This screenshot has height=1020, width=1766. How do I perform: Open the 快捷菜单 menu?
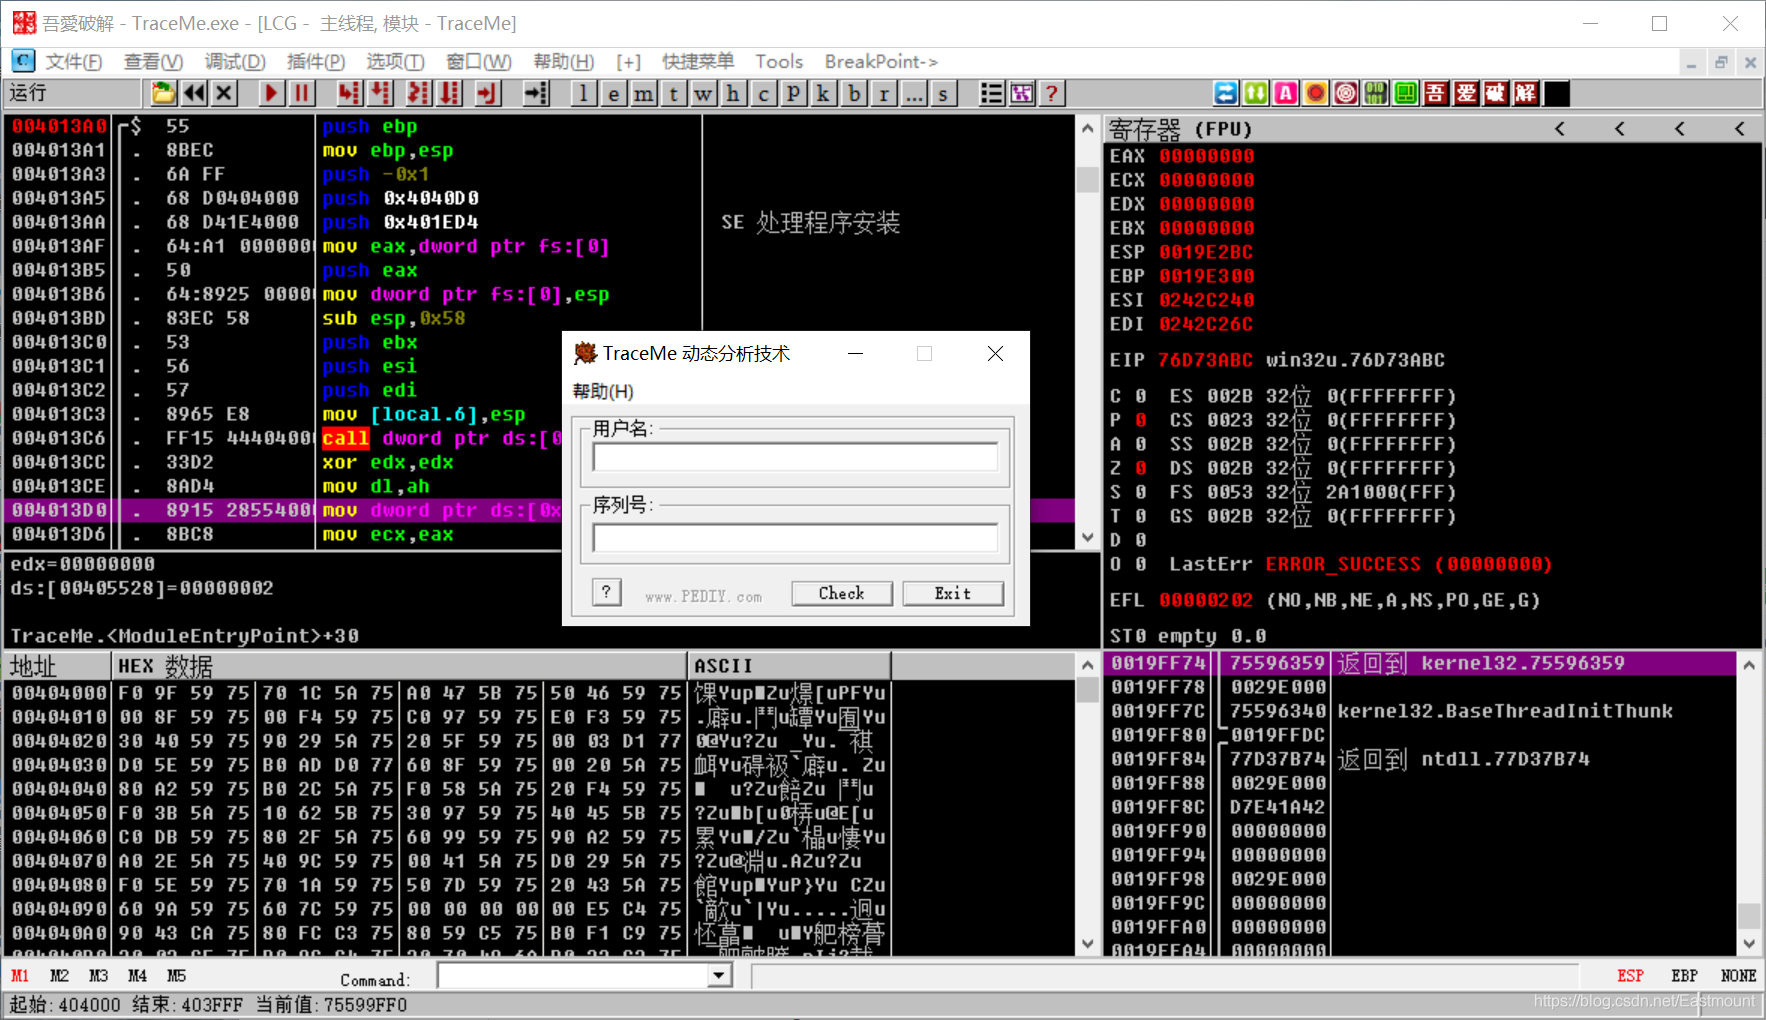[x=698, y=62]
